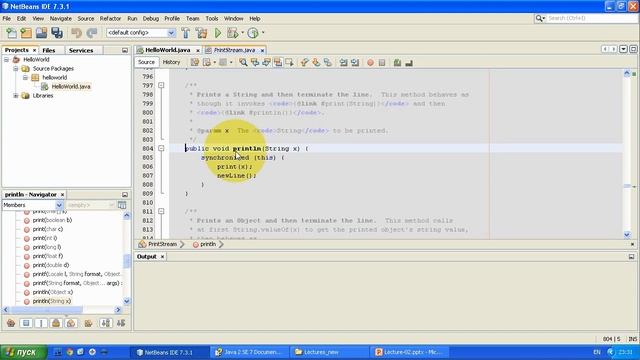The width and height of the screenshot is (640, 360).
Task: Click the Save All toolbar icon
Action: (x=57, y=33)
